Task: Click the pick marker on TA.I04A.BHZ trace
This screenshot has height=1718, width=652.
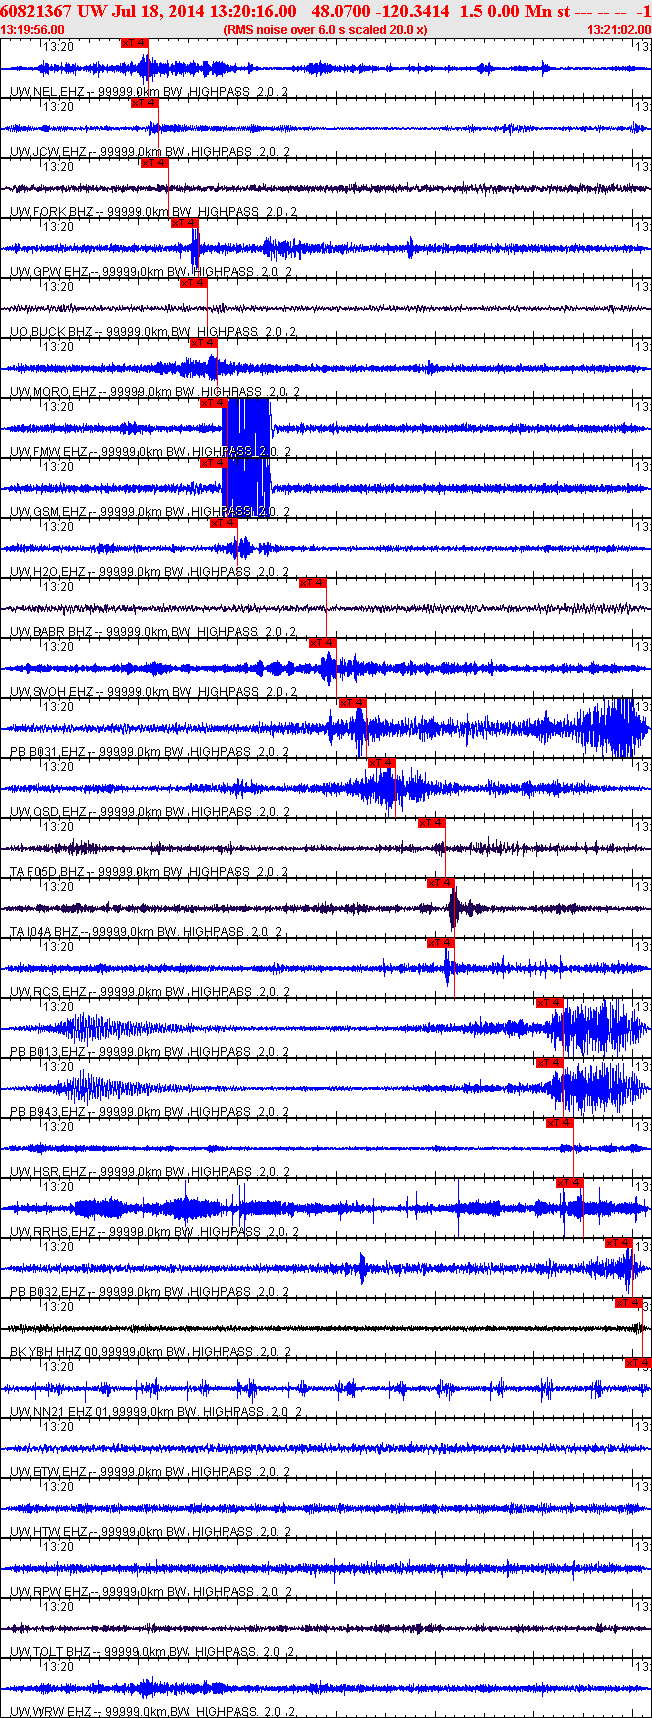Action: tap(441, 883)
